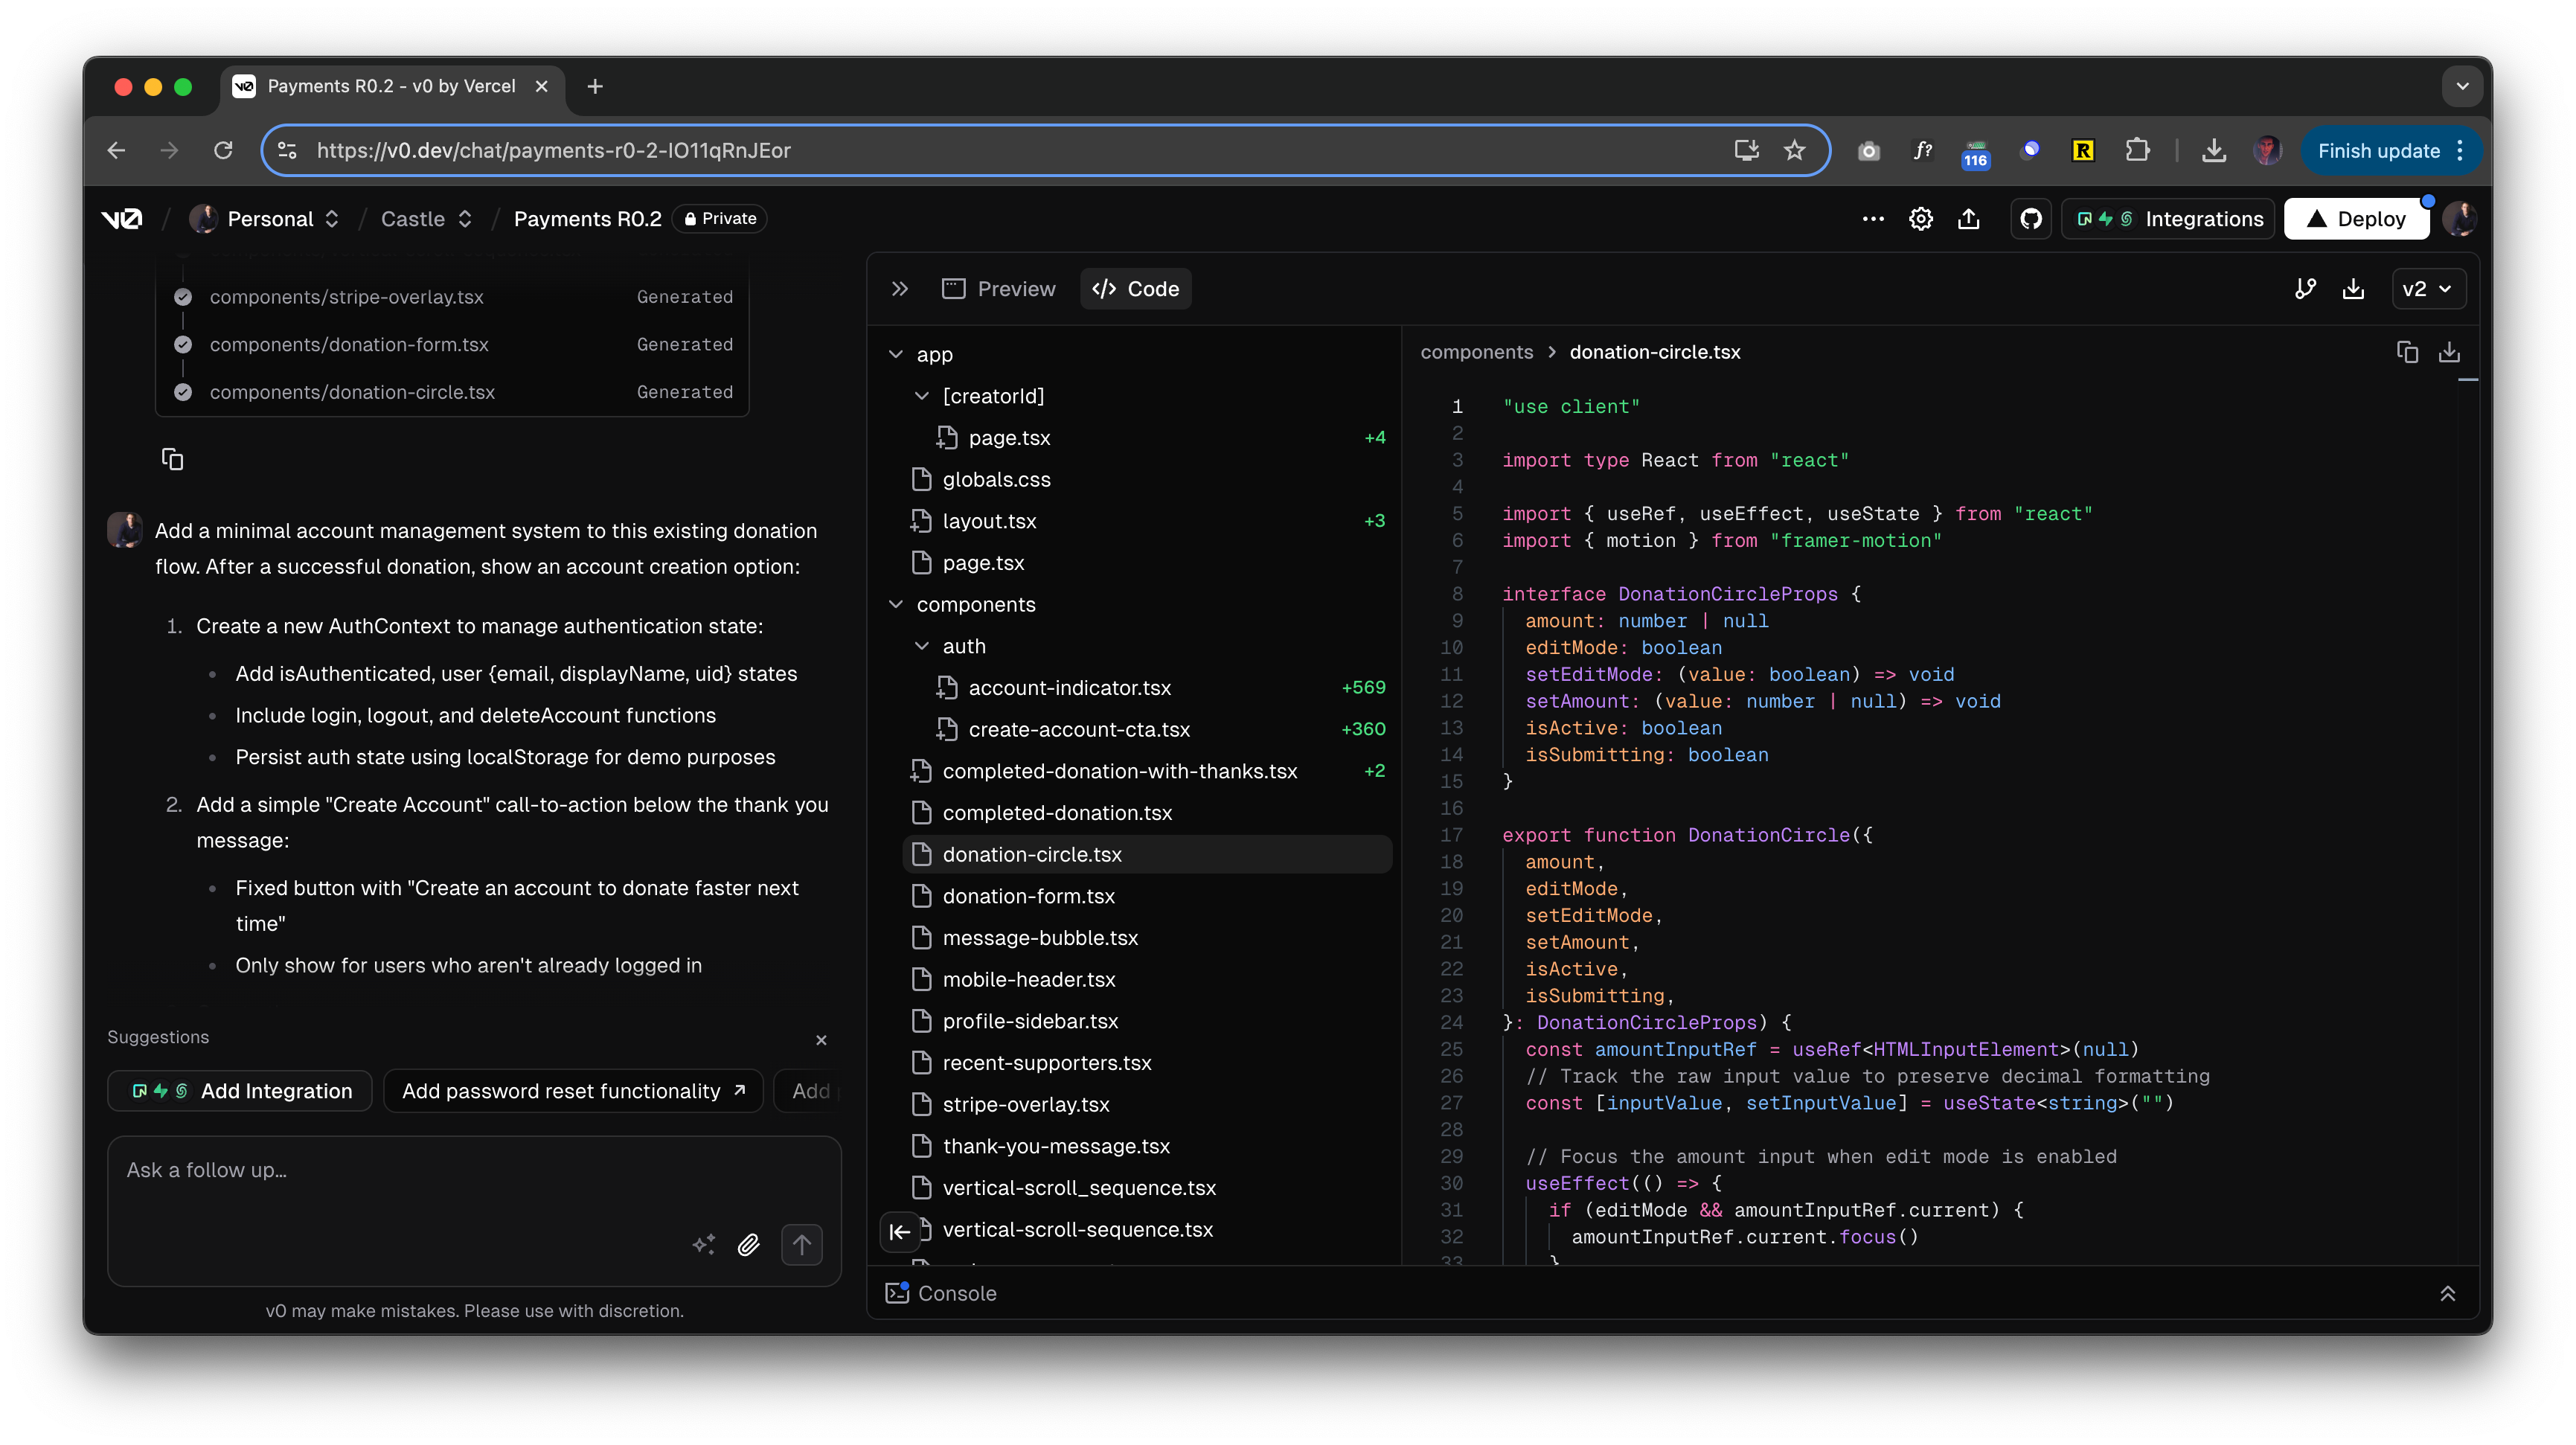Expand the Console panel double chevron

pos(2447,1293)
